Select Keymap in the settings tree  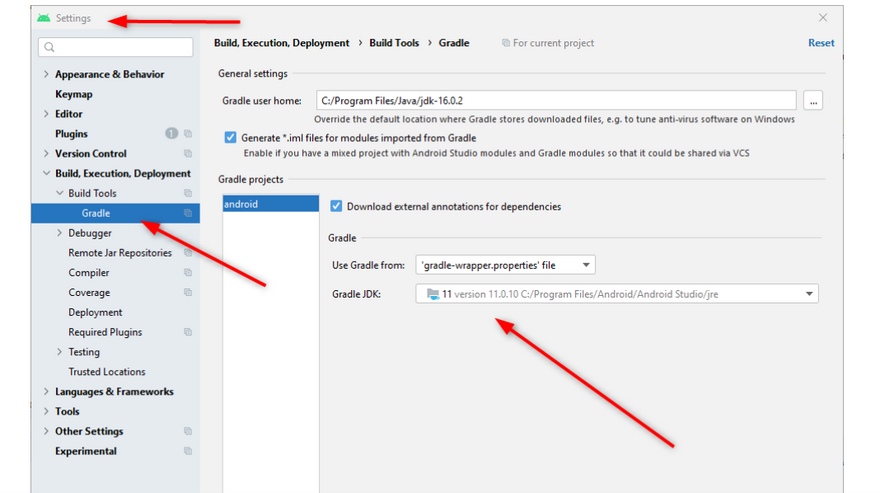click(x=74, y=94)
